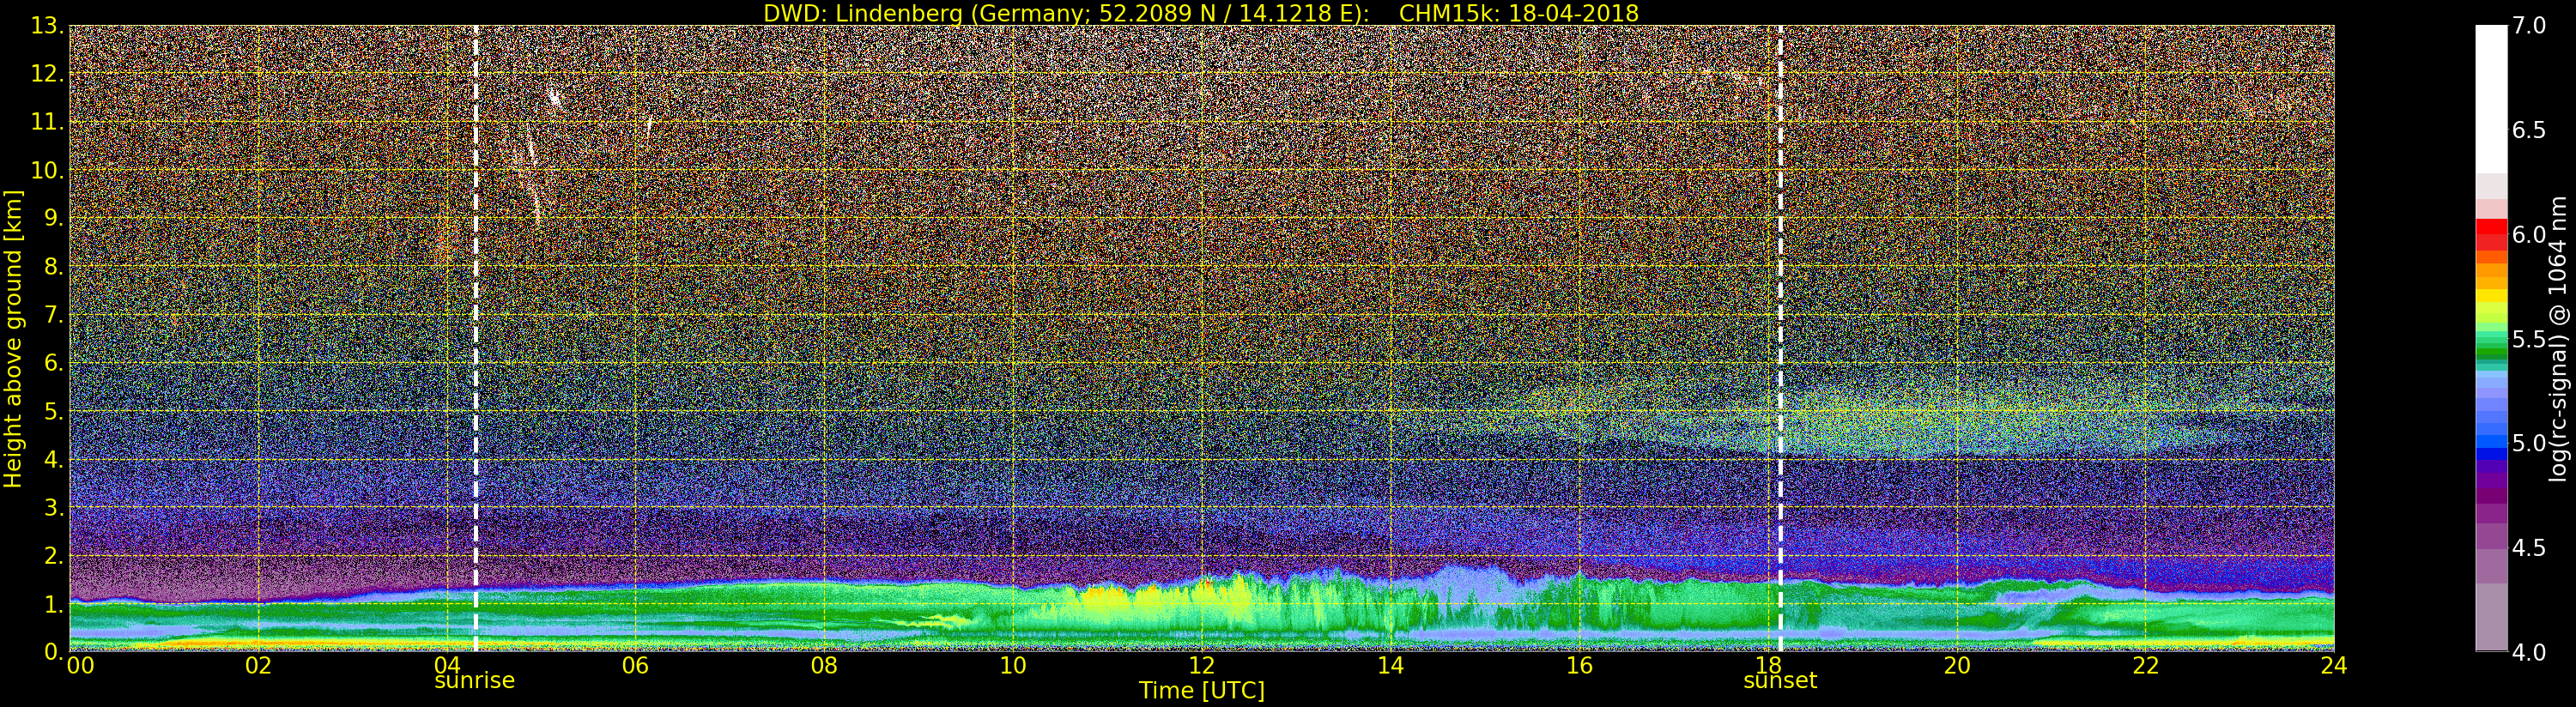Click the '3.' tick on the height axis

(53, 507)
